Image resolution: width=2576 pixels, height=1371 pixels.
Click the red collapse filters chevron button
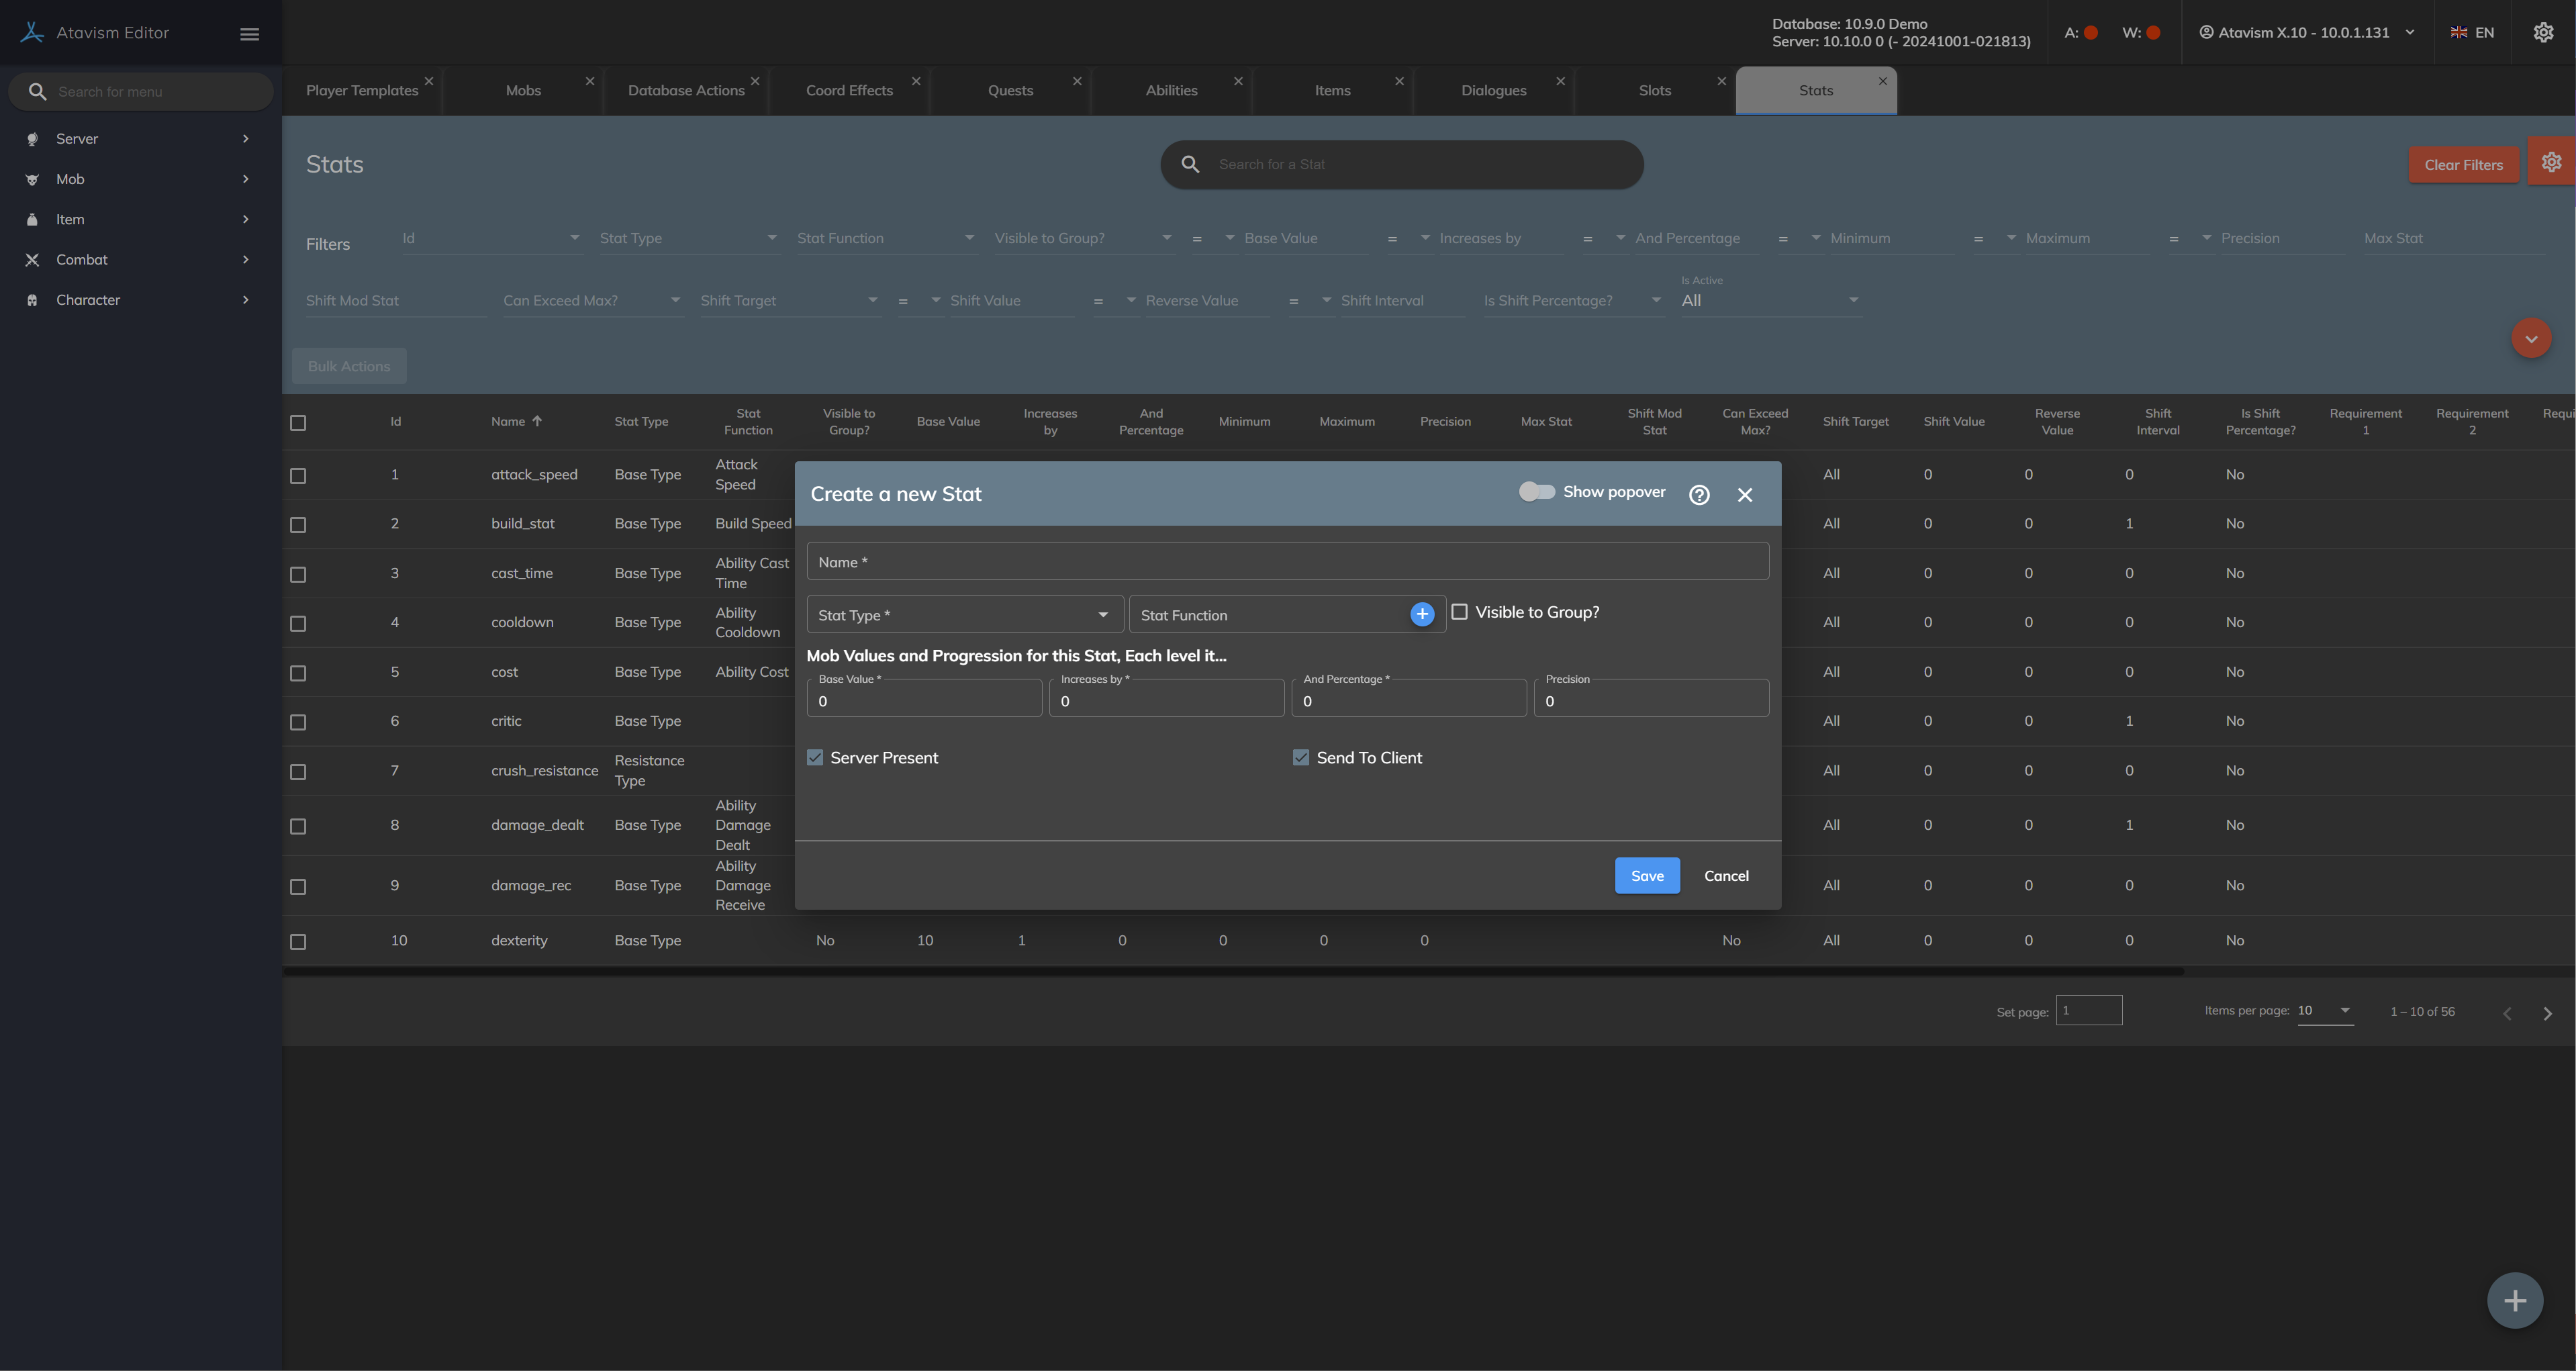[x=2531, y=339]
